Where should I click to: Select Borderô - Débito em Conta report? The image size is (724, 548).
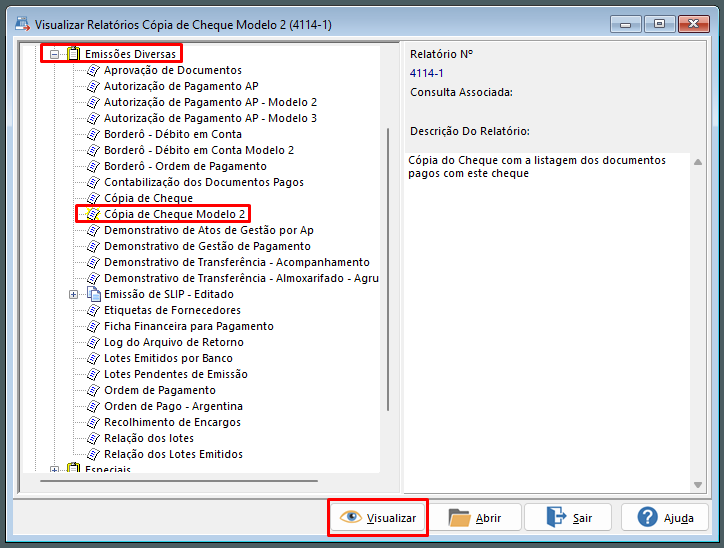[x=173, y=134]
